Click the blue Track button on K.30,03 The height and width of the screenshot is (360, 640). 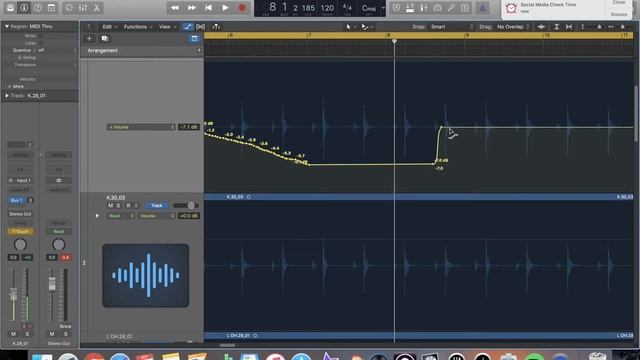point(157,205)
